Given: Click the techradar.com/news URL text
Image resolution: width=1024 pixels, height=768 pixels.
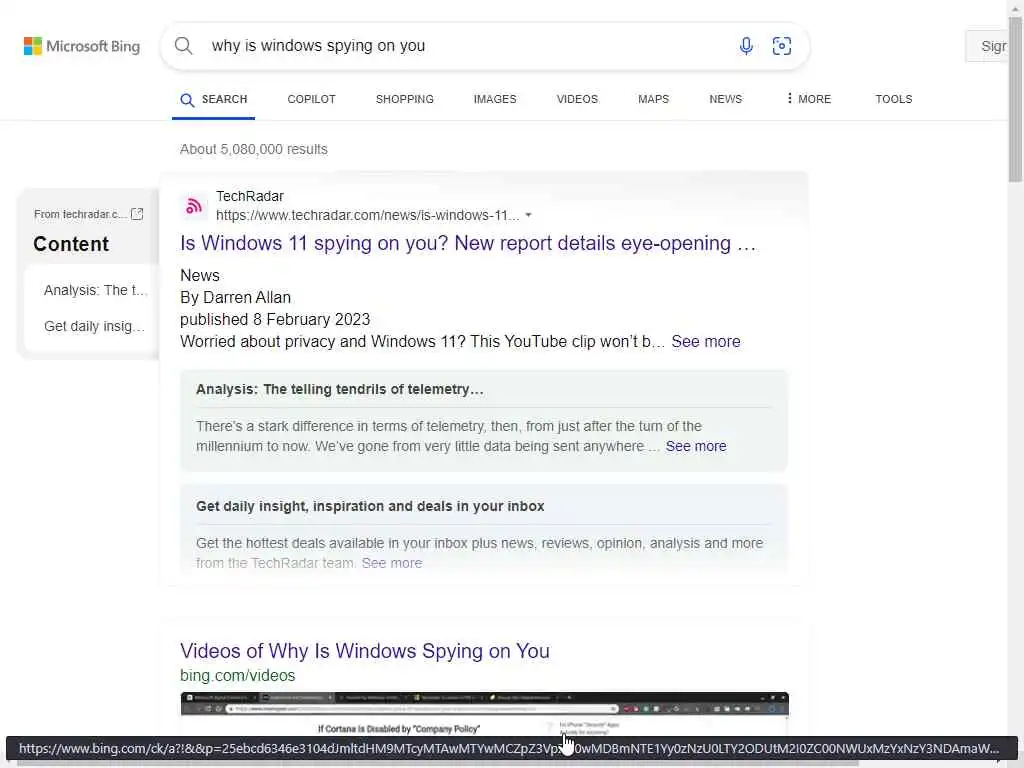Looking at the screenshot, I should click(368, 216).
